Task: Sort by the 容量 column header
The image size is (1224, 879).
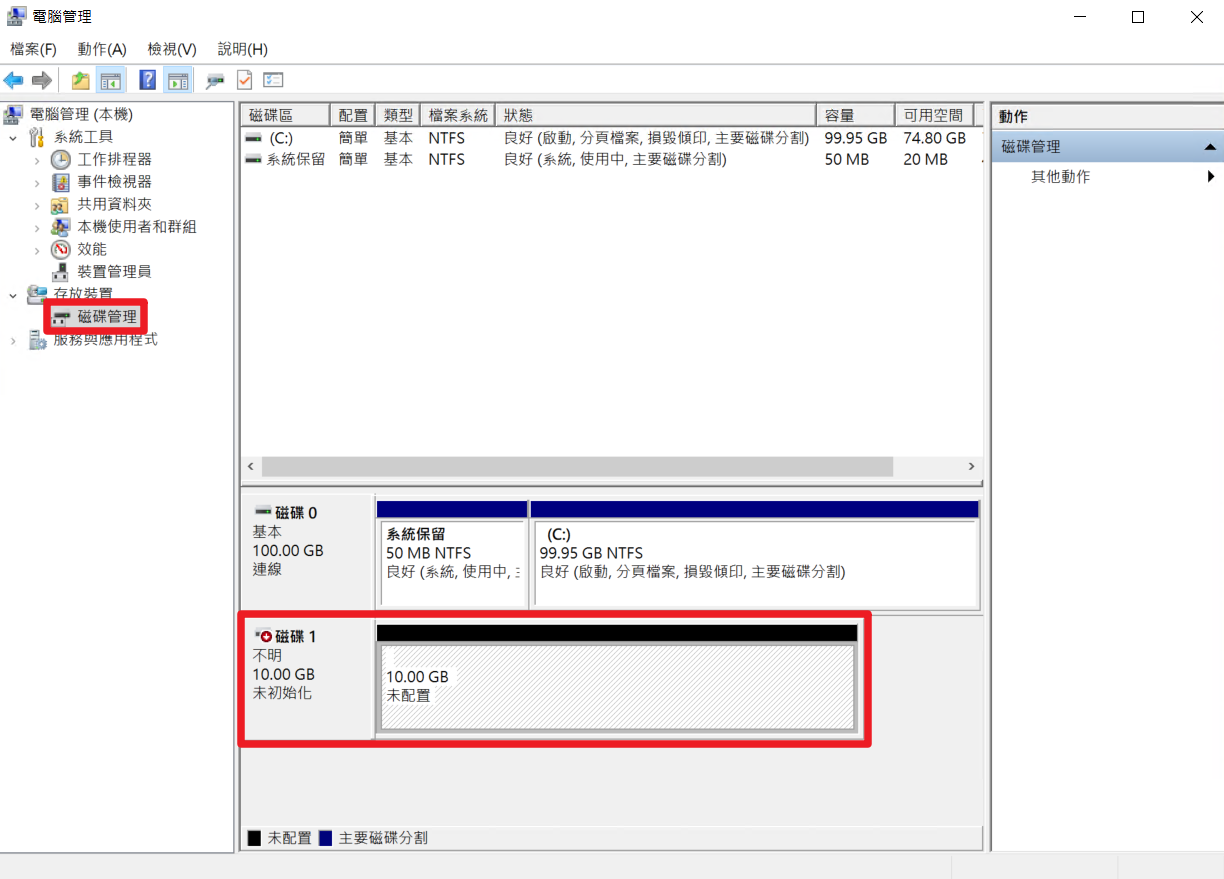Action: [856, 116]
